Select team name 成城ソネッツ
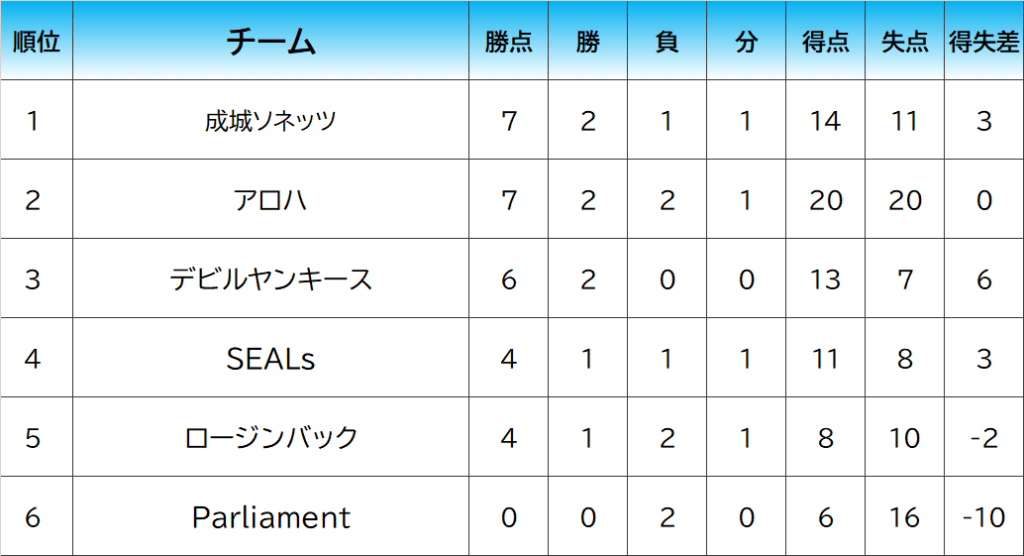Screen dimensions: 1024x556 (x=271, y=121)
